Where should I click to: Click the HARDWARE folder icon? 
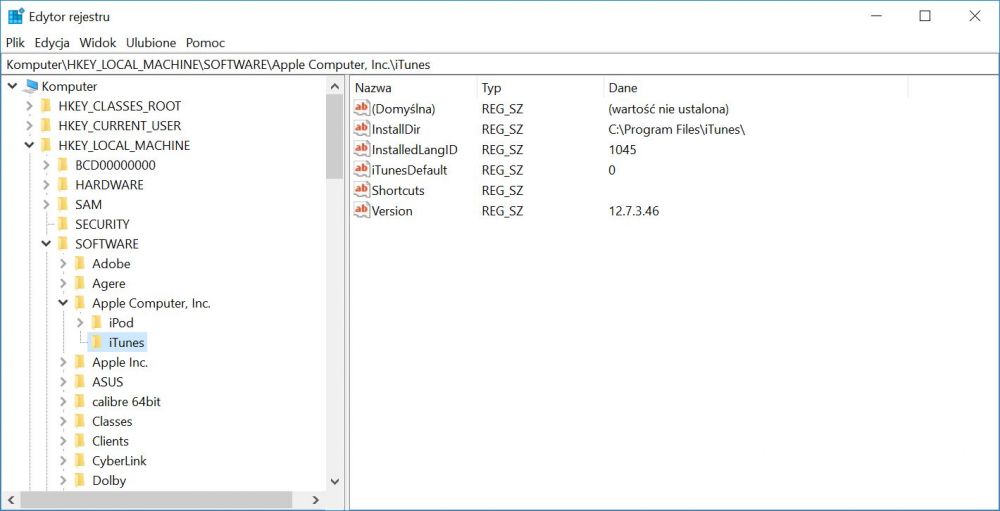(x=62, y=185)
